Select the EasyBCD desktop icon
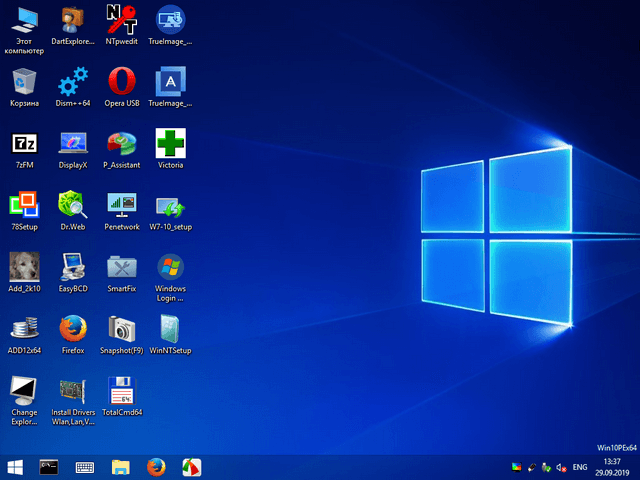The height and width of the screenshot is (480, 640). point(73,268)
